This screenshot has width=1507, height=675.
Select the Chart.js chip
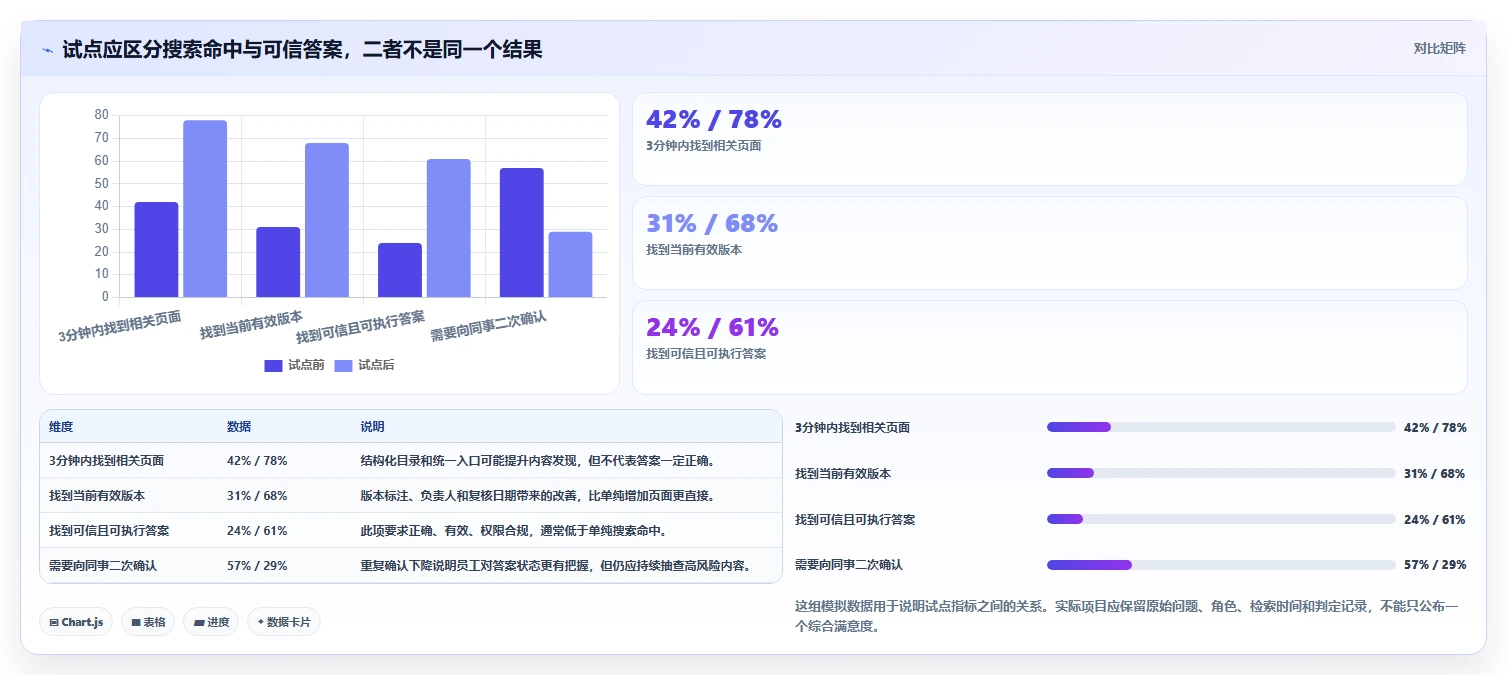click(x=76, y=622)
